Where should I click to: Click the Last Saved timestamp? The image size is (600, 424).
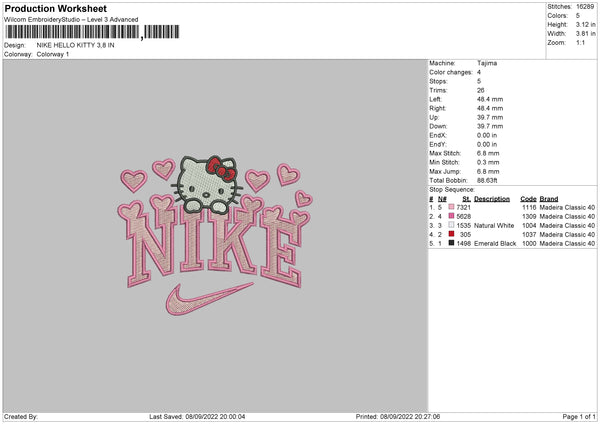pyautogui.click(x=197, y=417)
